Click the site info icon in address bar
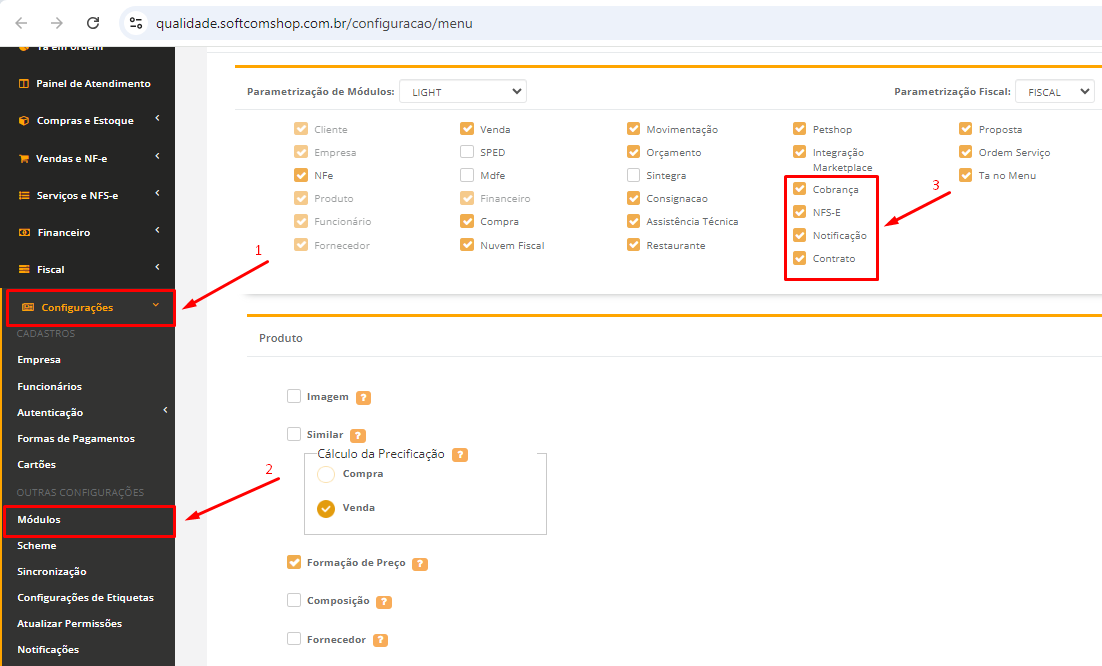The image size is (1102, 666). (137, 22)
